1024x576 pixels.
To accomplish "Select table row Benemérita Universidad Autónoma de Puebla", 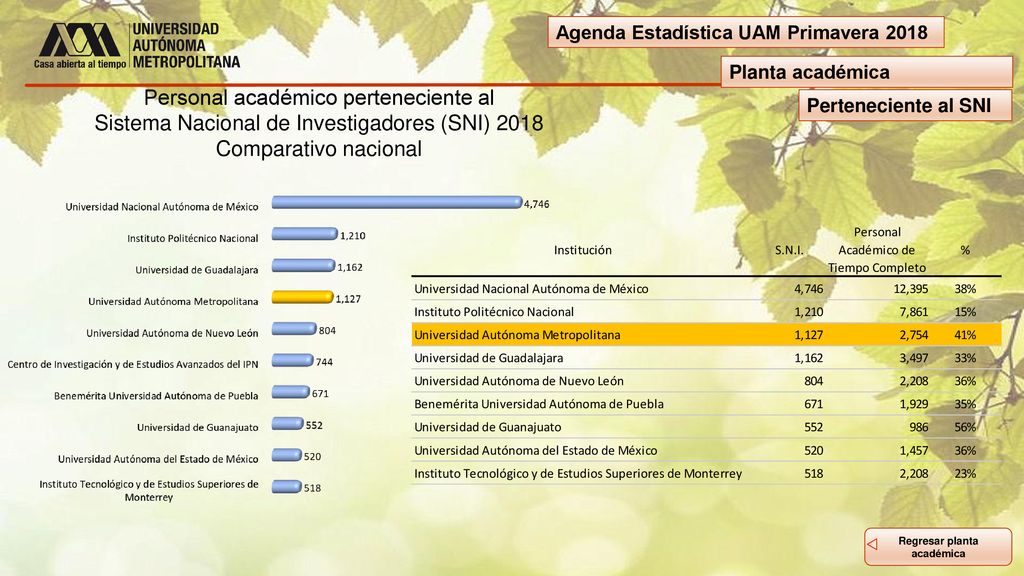I will pos(706,404).
